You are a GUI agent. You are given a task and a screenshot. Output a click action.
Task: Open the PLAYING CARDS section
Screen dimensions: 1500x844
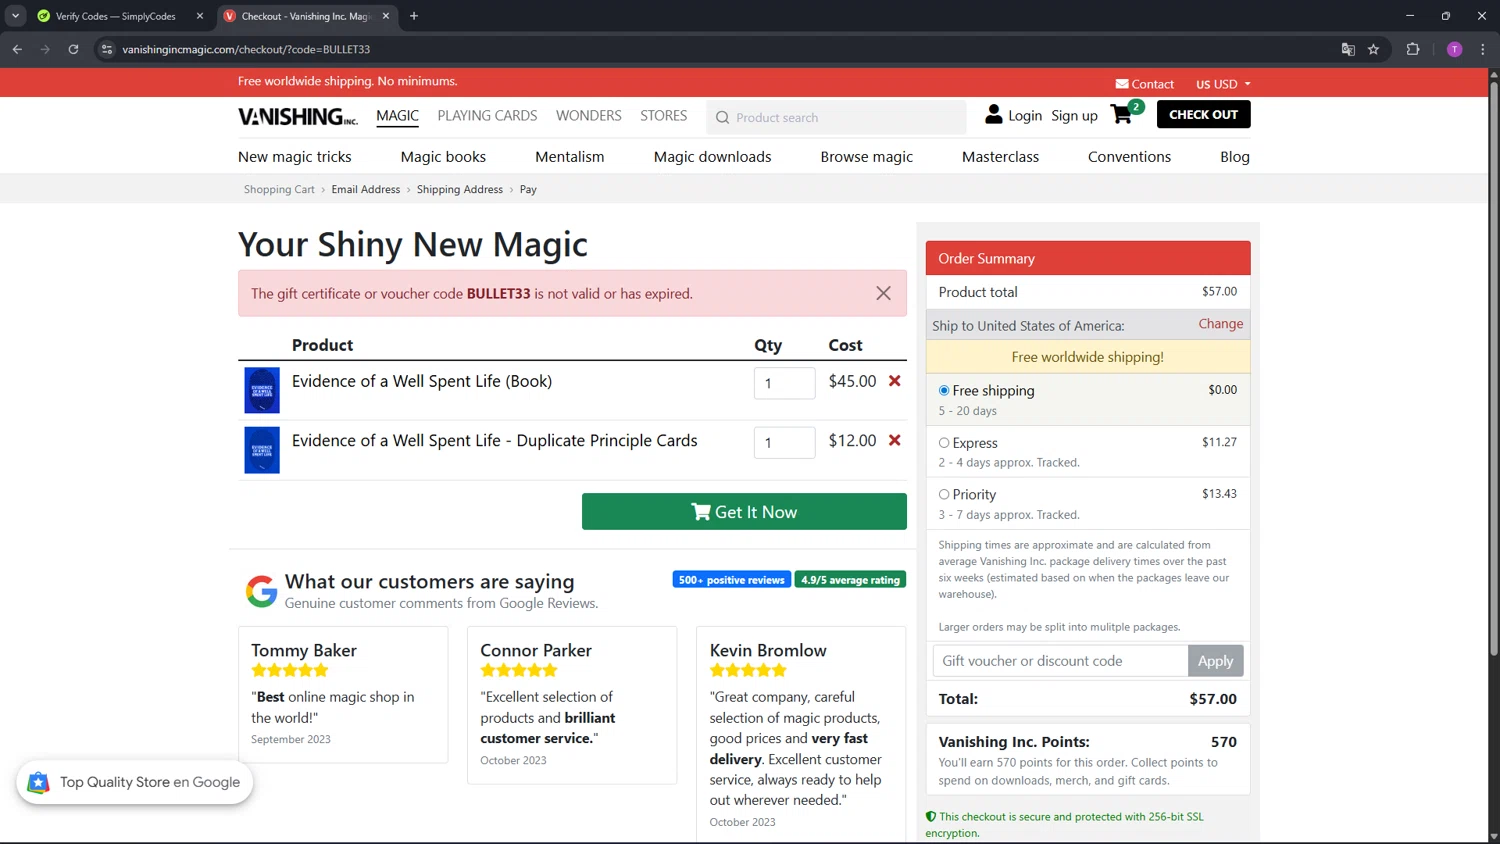point(487,116)
